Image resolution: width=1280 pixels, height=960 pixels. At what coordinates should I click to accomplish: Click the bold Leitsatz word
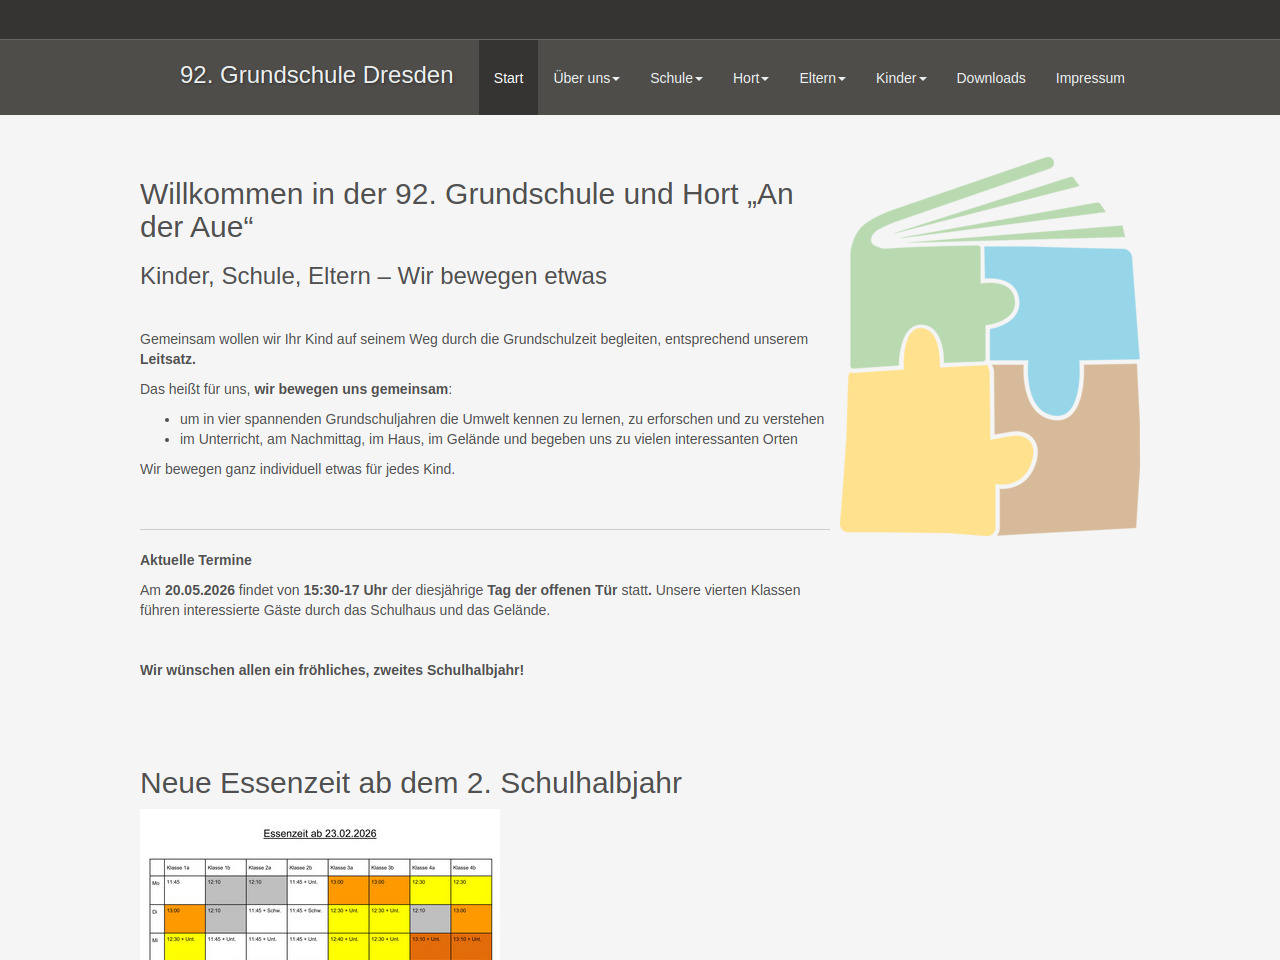pyautogui.click(x=167, y=359)
